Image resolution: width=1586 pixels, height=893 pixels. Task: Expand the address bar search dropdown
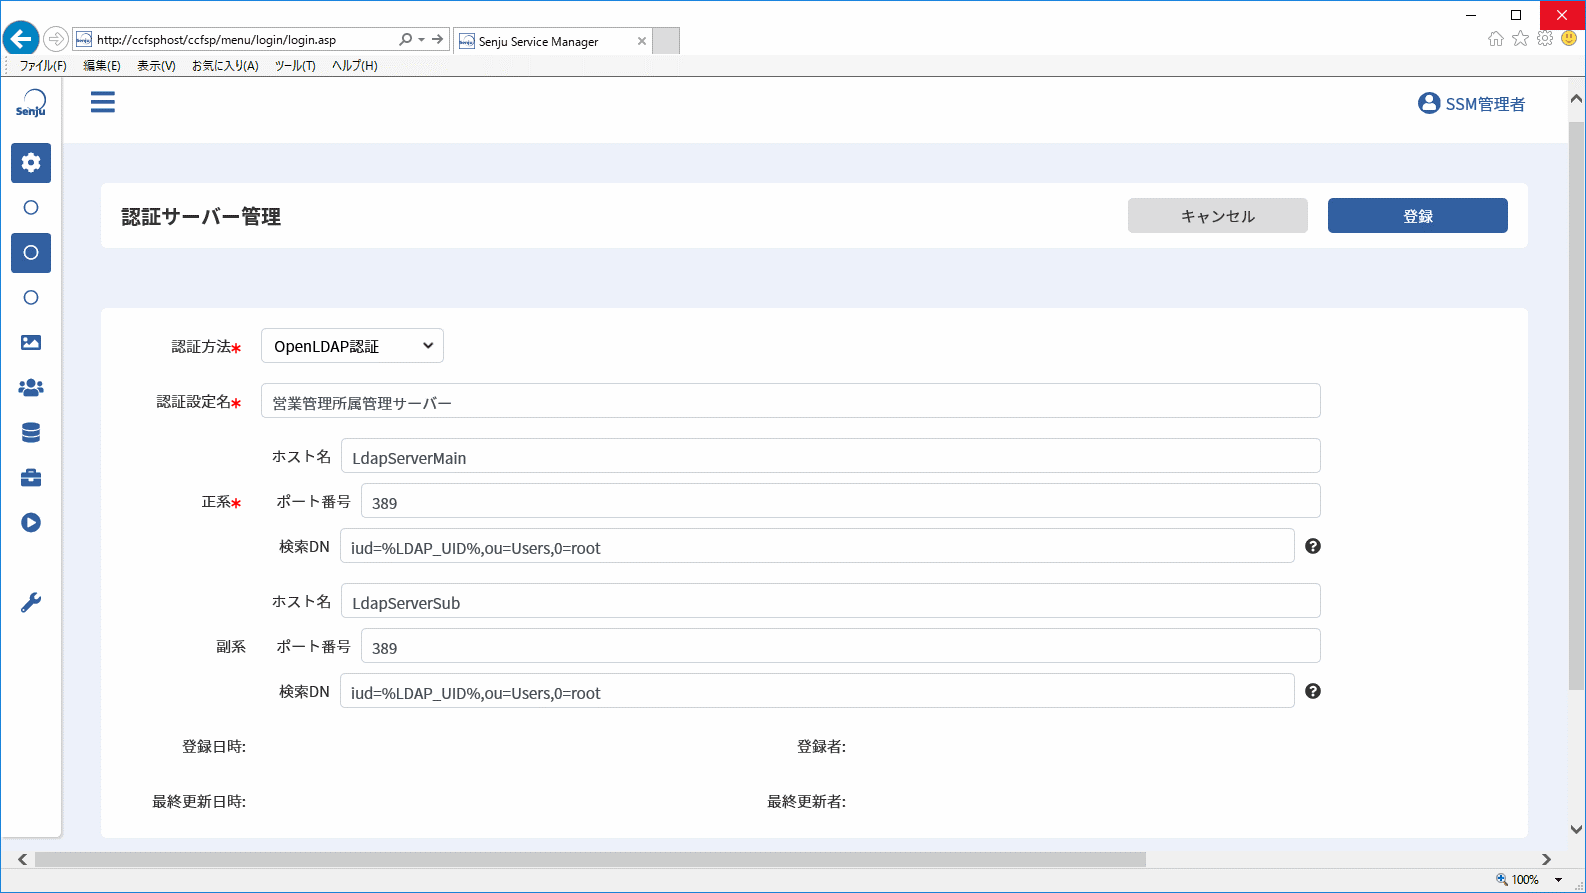tap(422, 40)
